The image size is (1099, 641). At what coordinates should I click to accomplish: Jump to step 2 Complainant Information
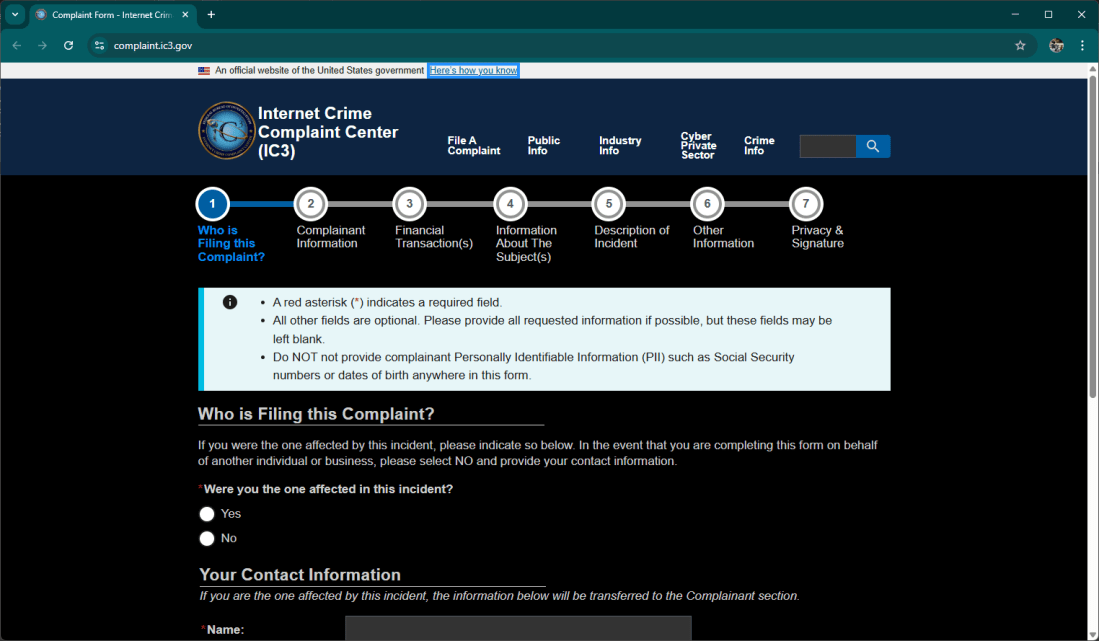point(311,205)
